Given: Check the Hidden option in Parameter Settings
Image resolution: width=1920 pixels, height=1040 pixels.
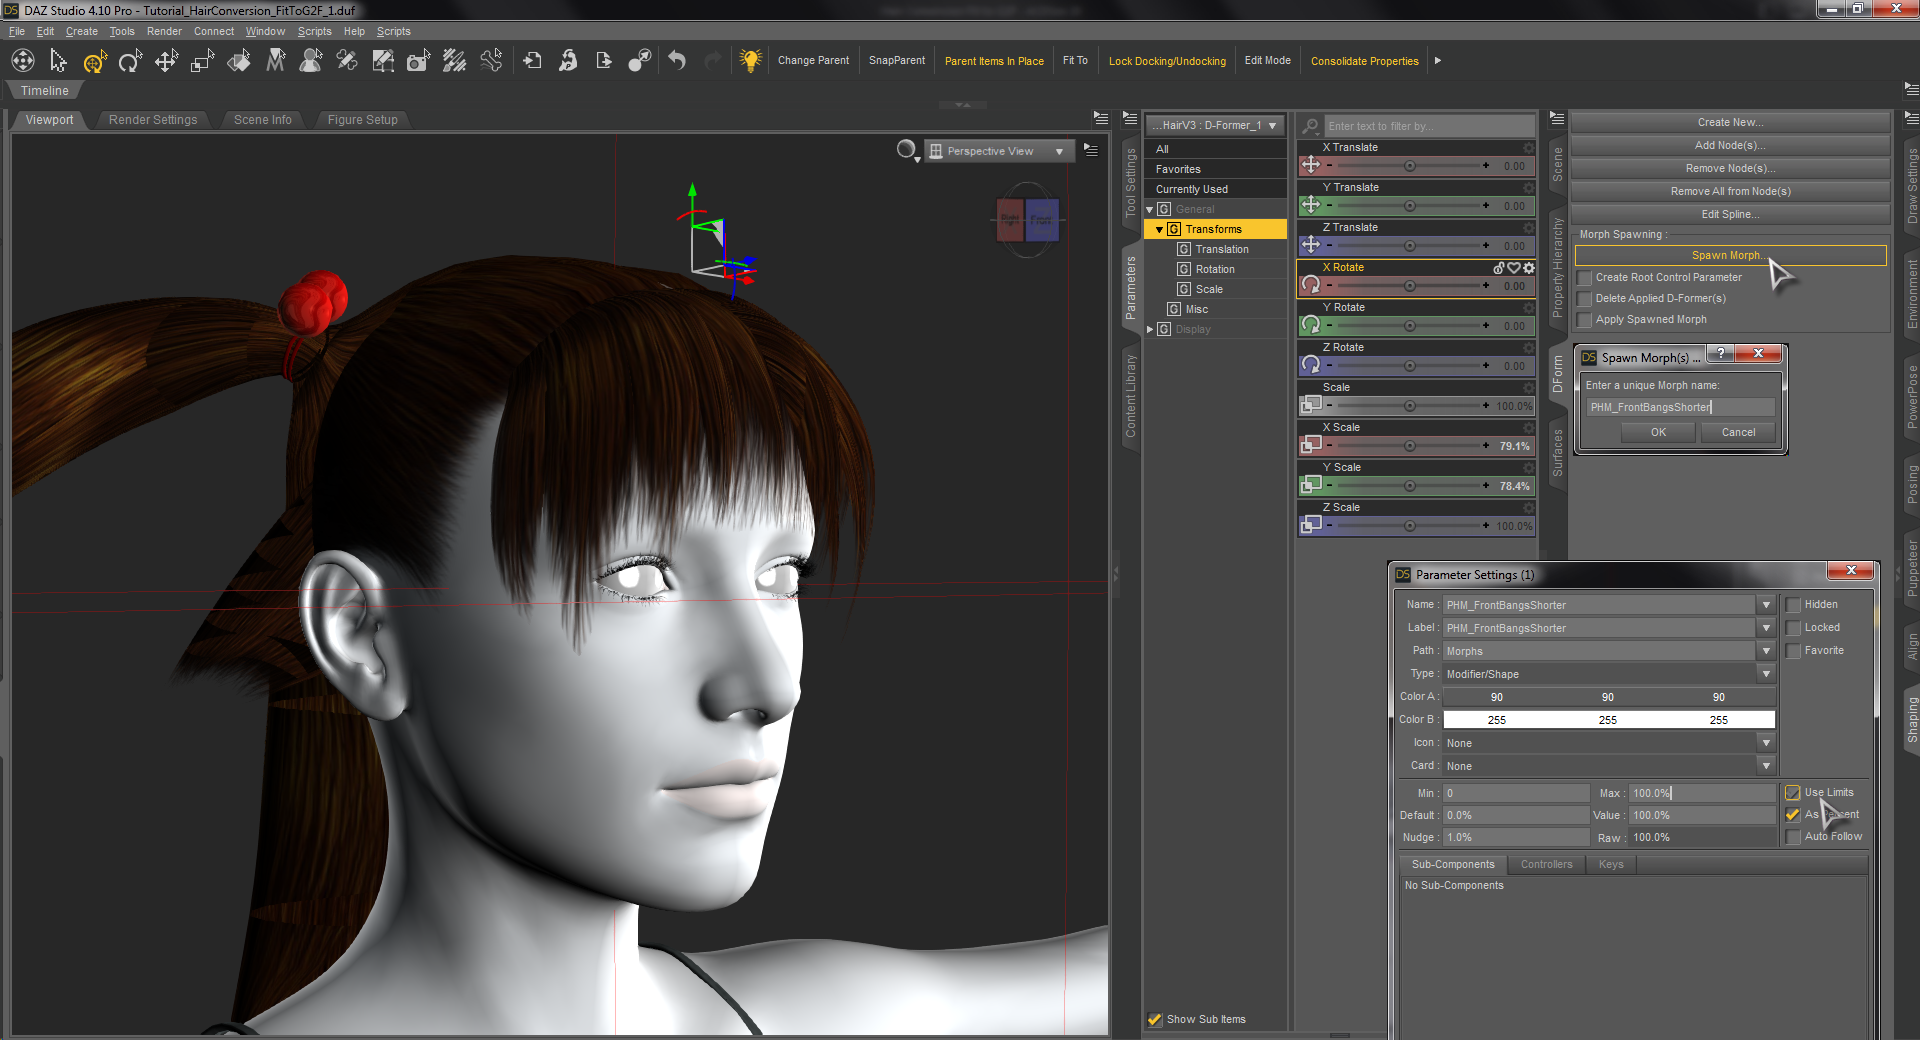Looking at the screenshot, I should click(1793, 605).
